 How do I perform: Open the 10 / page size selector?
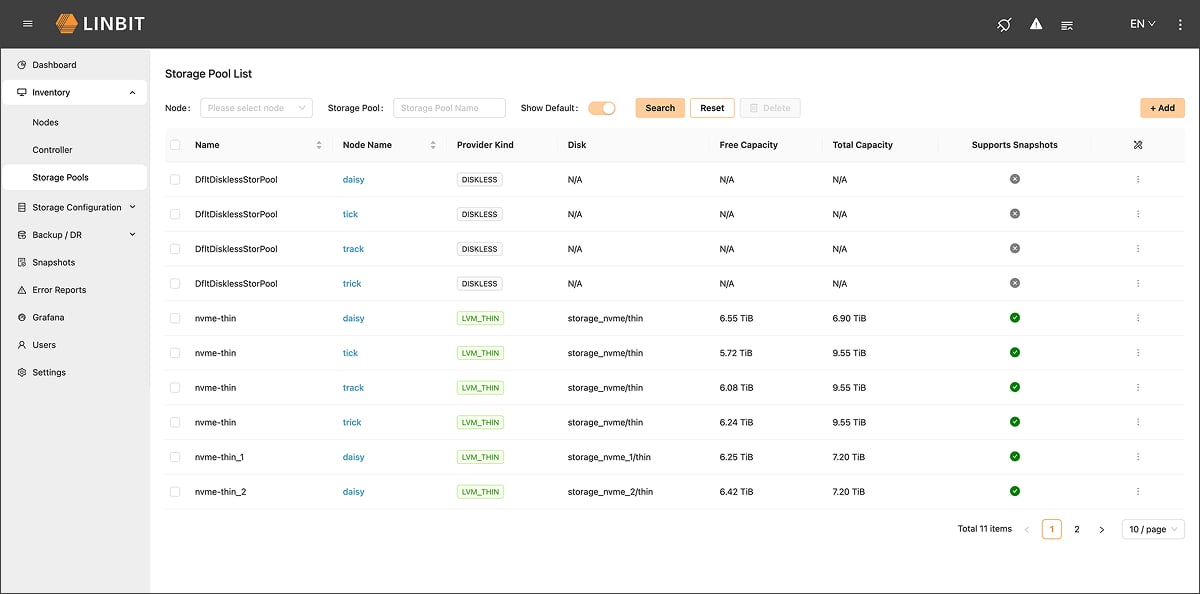(1152, 528)
